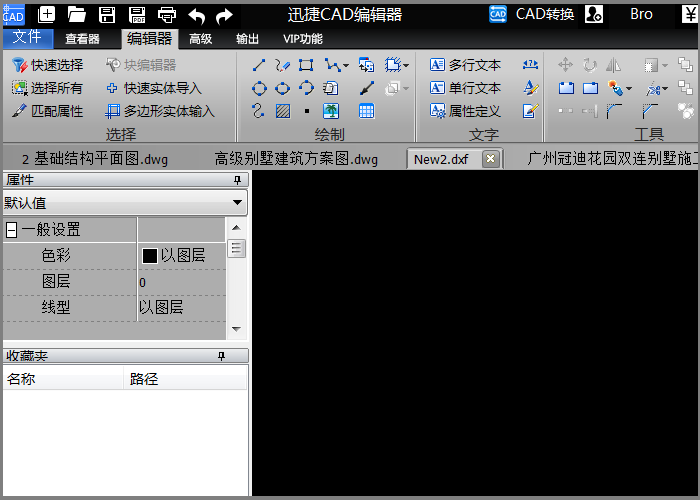Viewport: 700px width, 500px height.
Task: Select the leader arrow tool
Action: 367,88
